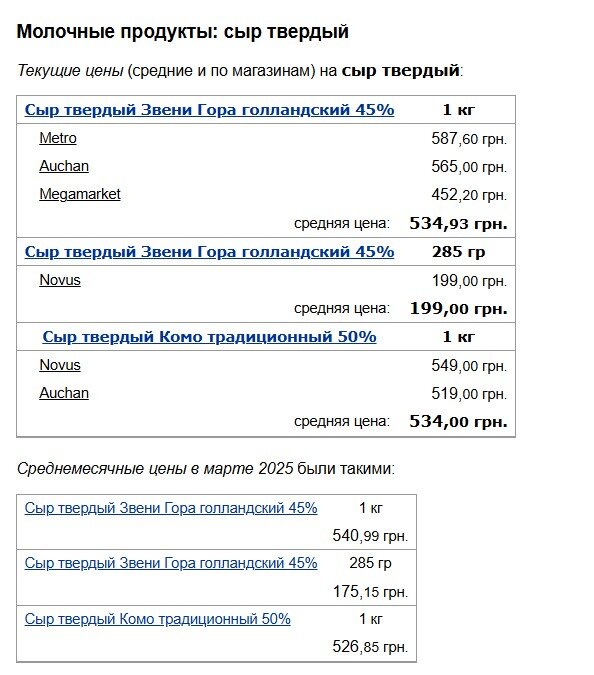Open March table Звени Гора 1 кг link
594x675 pixels.
coord(171,508)
